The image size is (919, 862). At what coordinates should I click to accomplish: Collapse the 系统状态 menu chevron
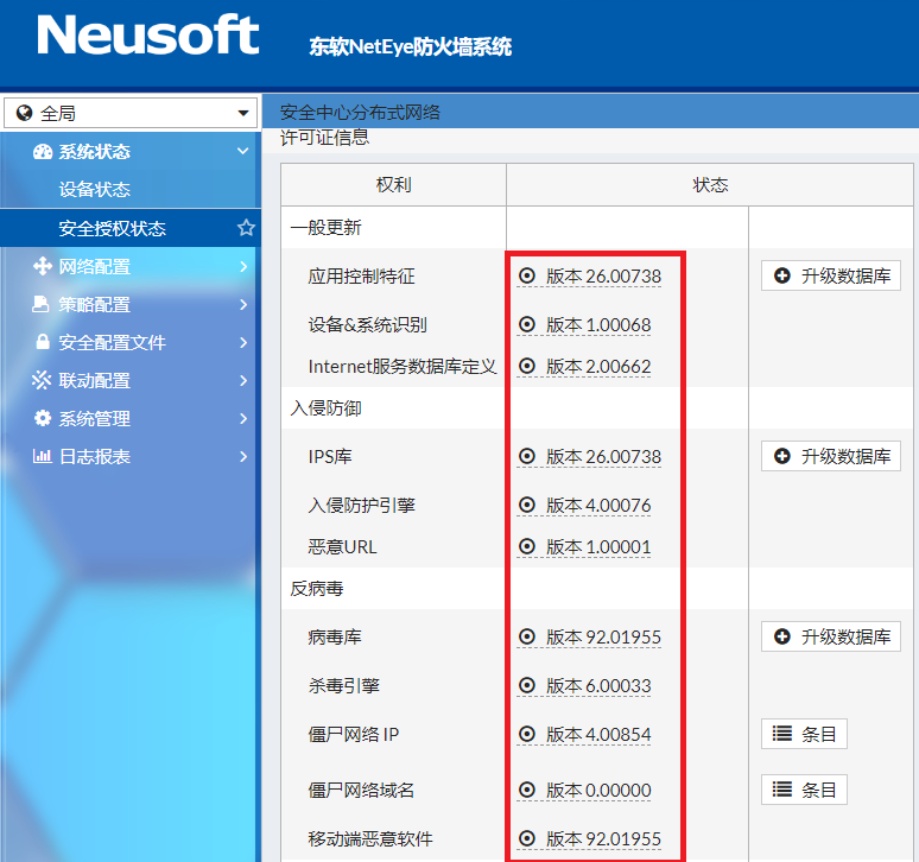pyautogui.click(x=242, y=152)
